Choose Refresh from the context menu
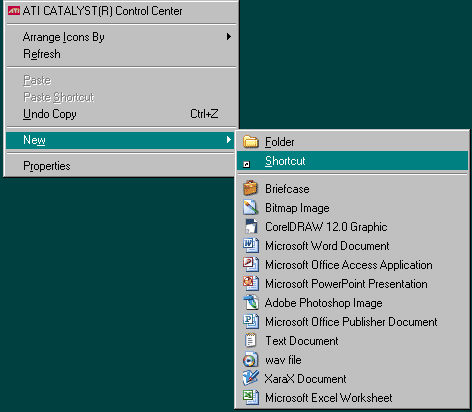Screen dimensions: 472x412 point(121,54)
